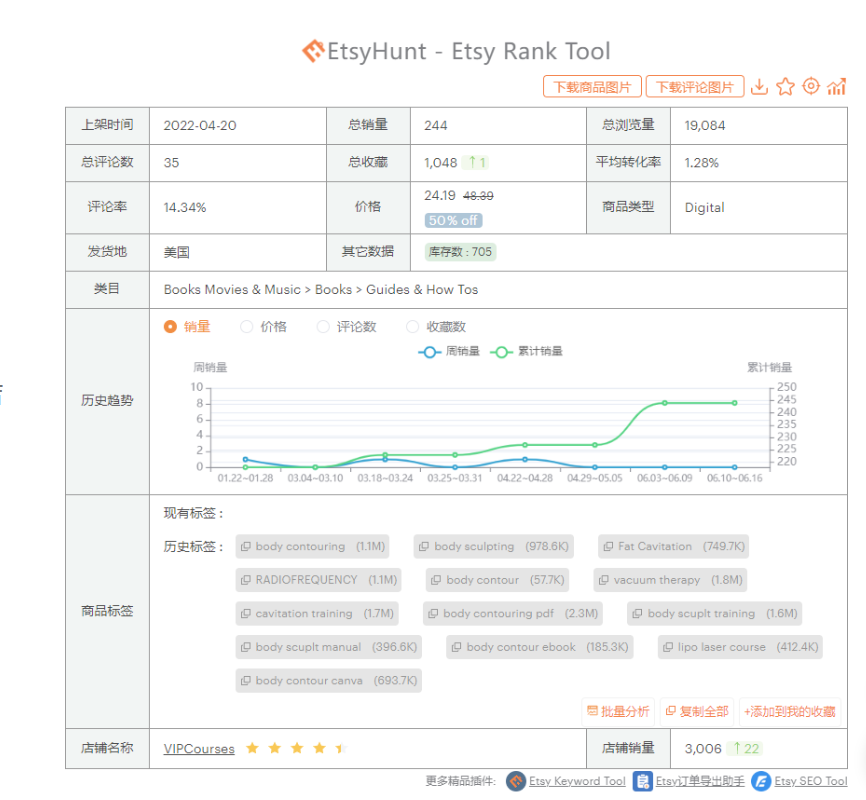Click the 下载评论图片 button
The width and height of the screenshot is (866, 800).
[x=695, y=87]
